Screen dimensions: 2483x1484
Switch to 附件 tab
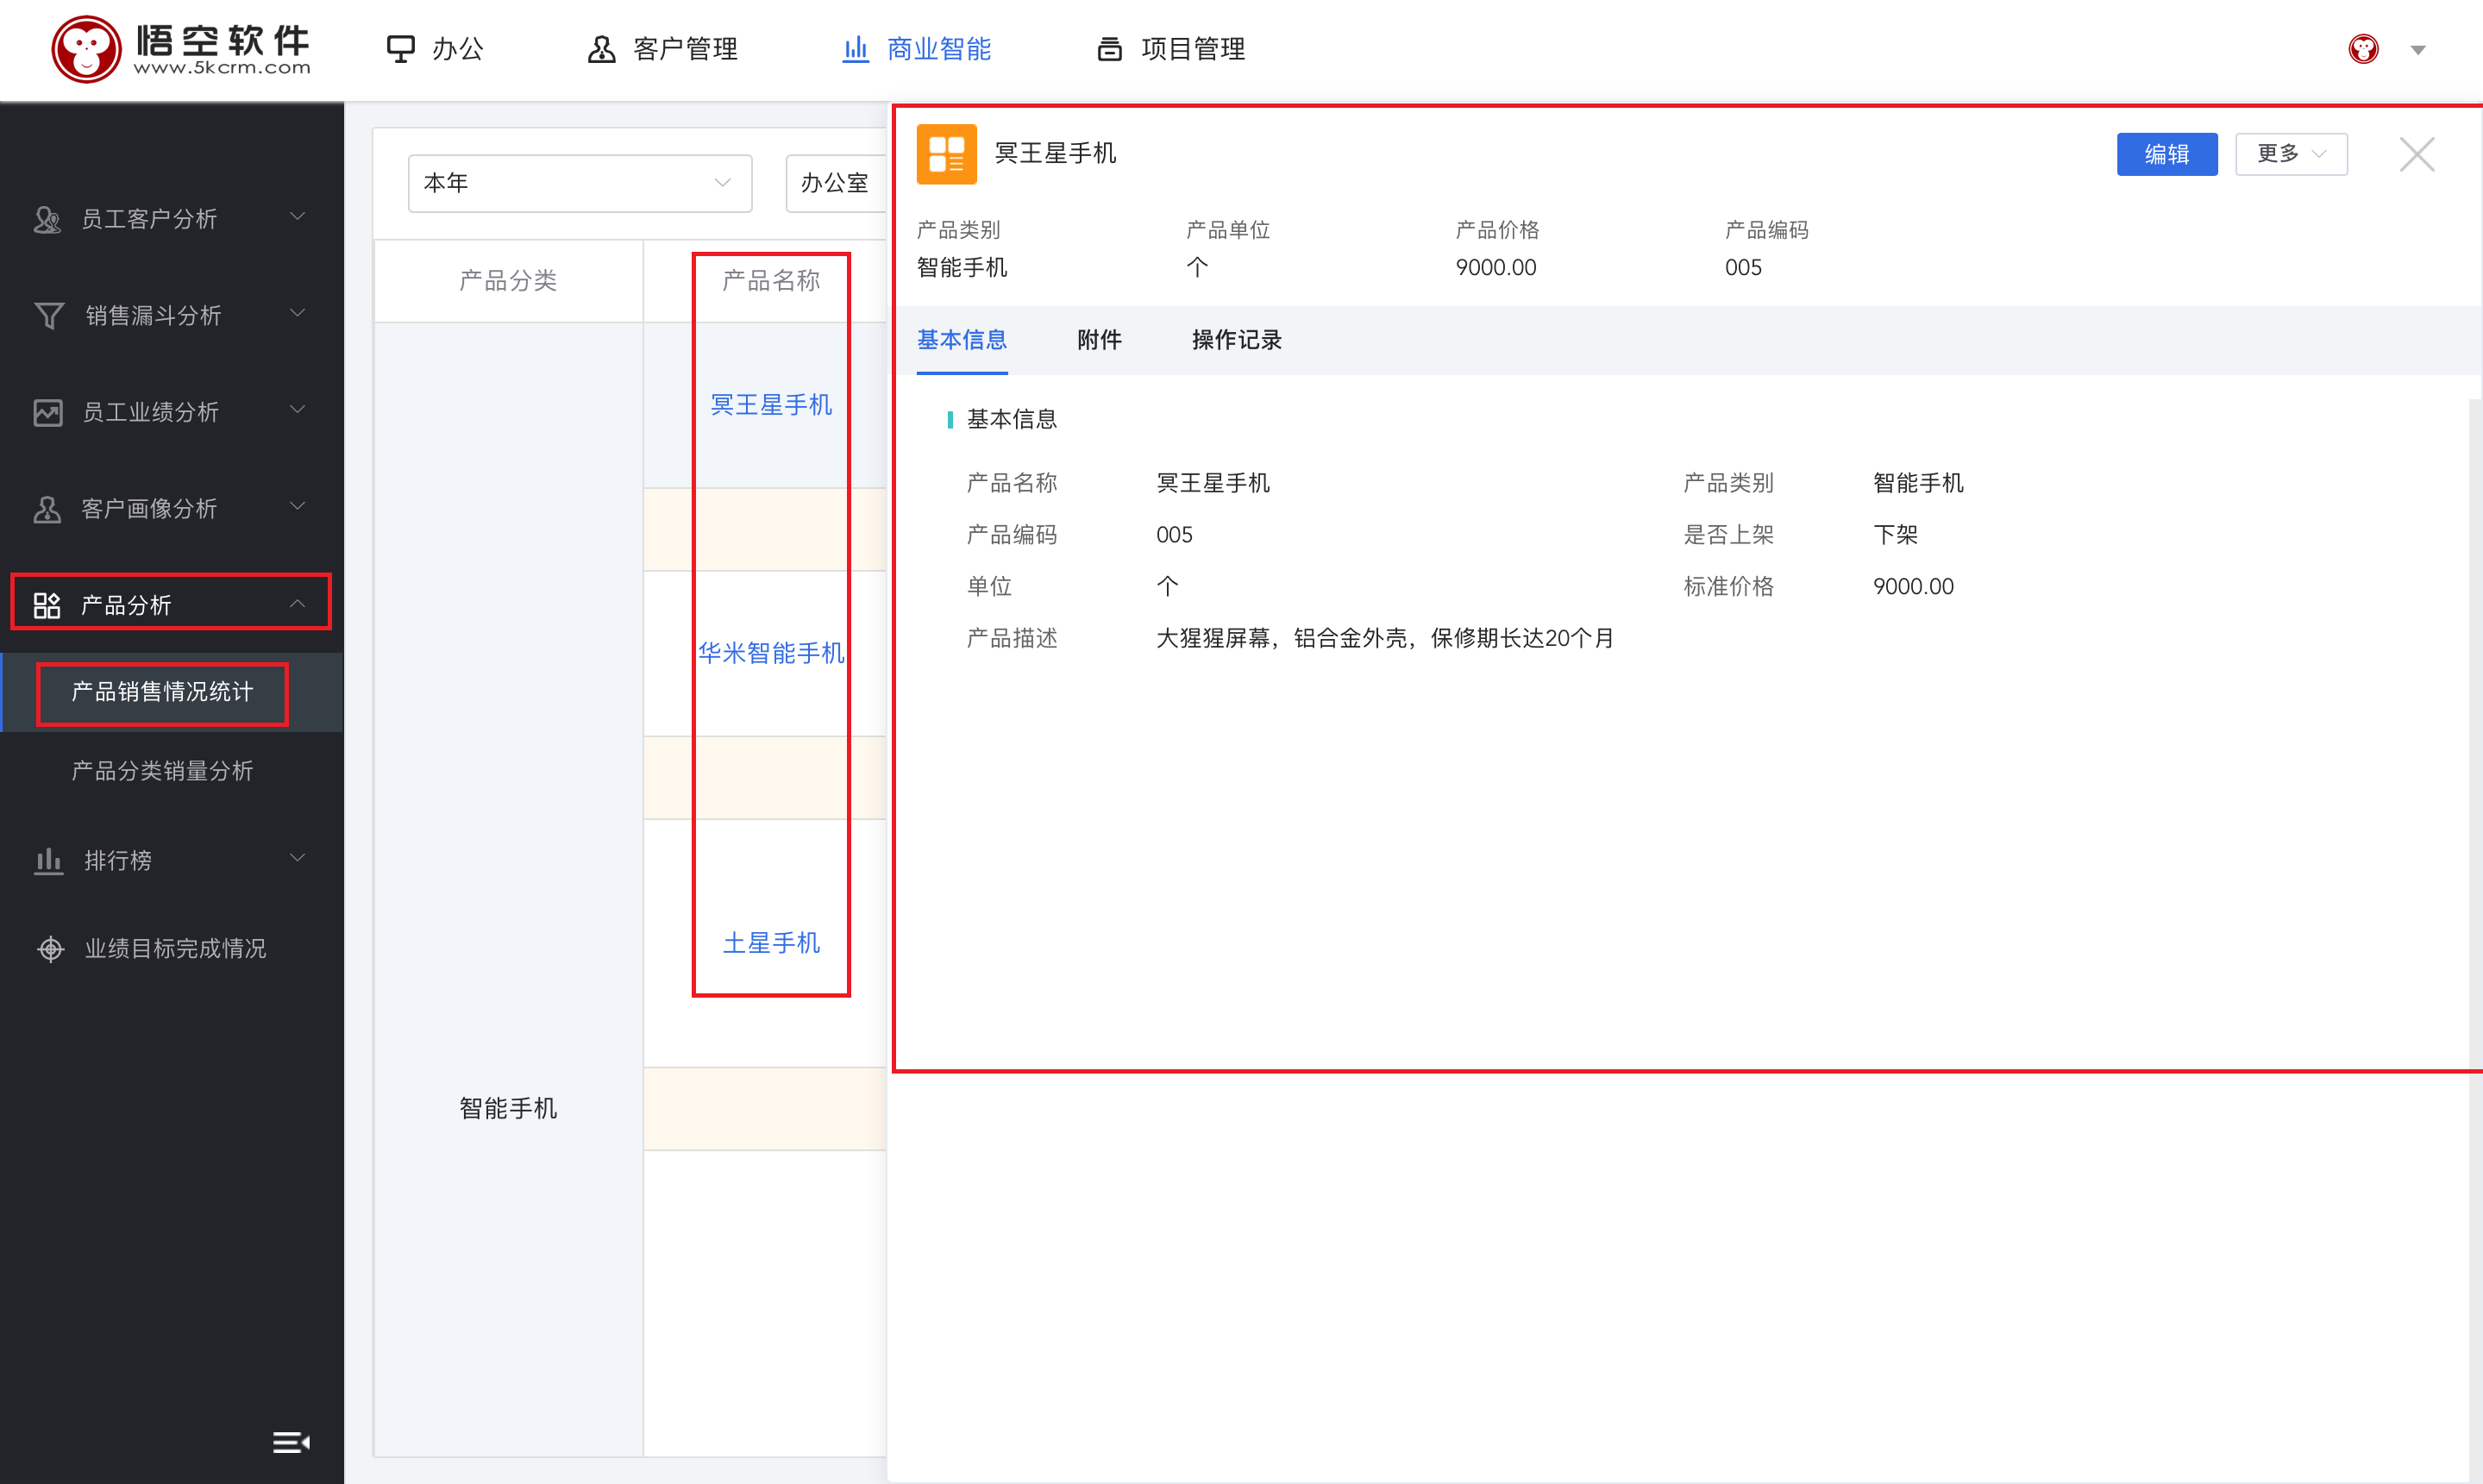click(1099, 340)
